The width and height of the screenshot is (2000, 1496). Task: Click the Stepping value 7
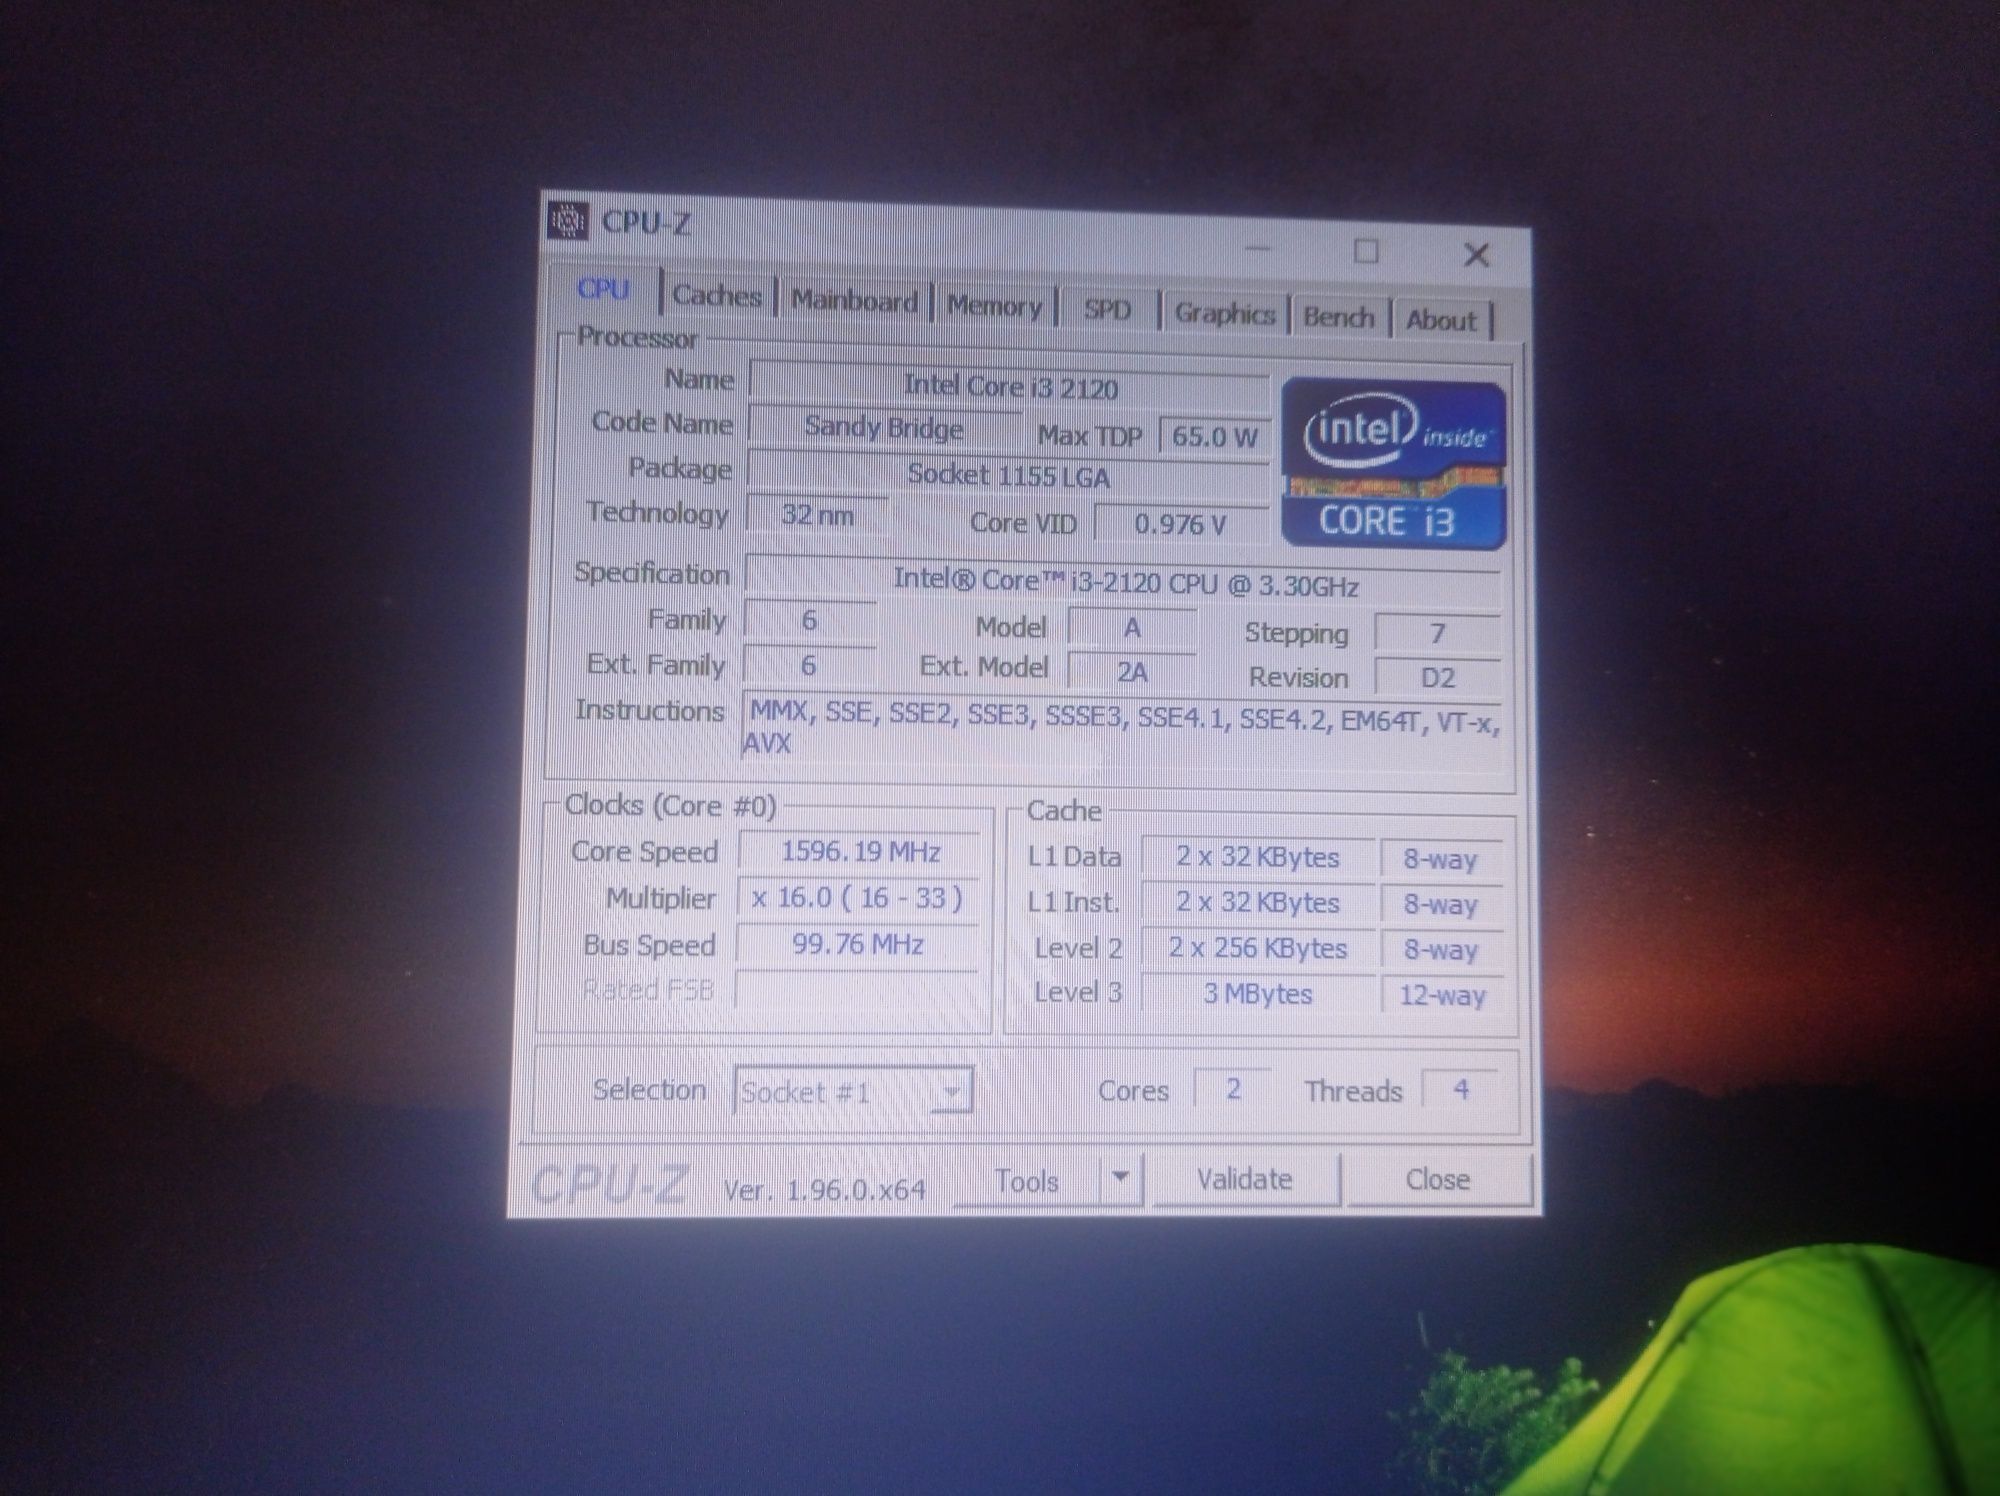pyautogui.click(x=1438, y=634)
